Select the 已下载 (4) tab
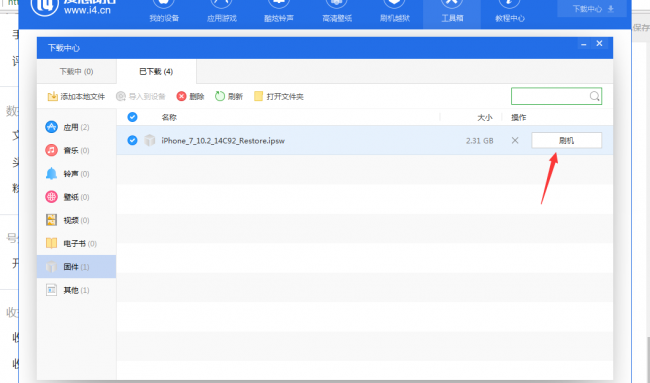 tap(156, 71)
